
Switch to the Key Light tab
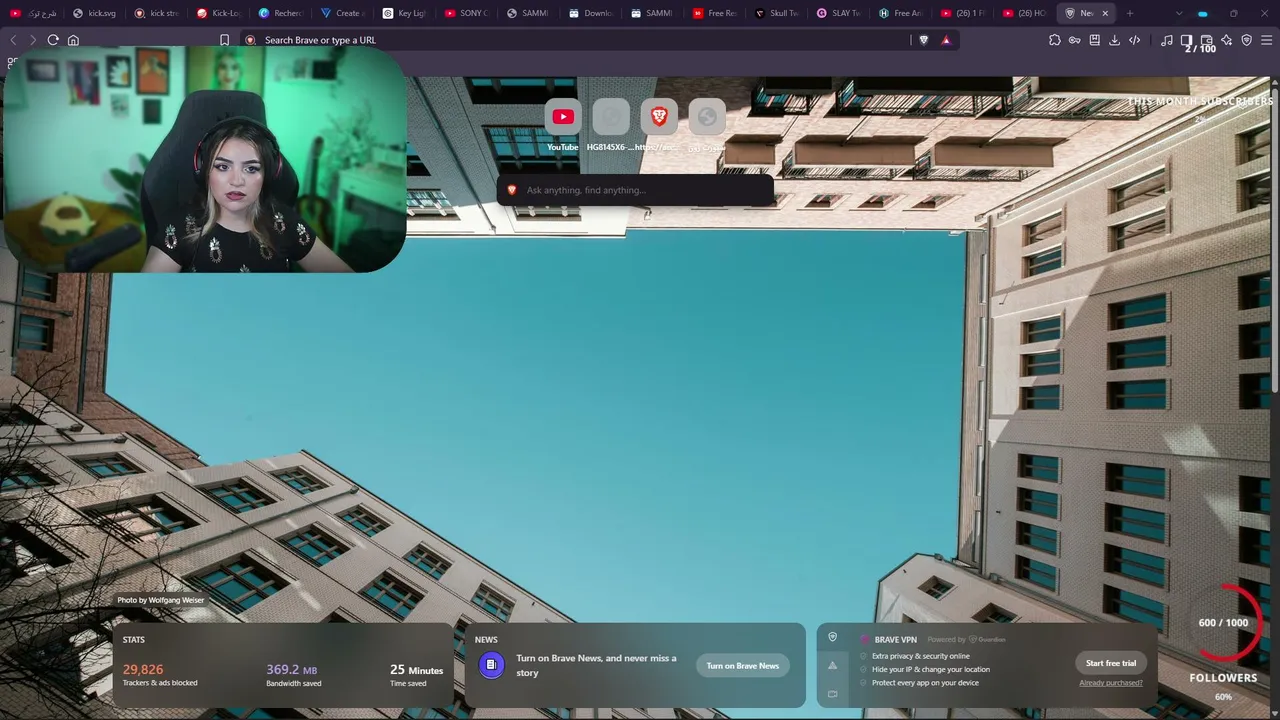404,13
